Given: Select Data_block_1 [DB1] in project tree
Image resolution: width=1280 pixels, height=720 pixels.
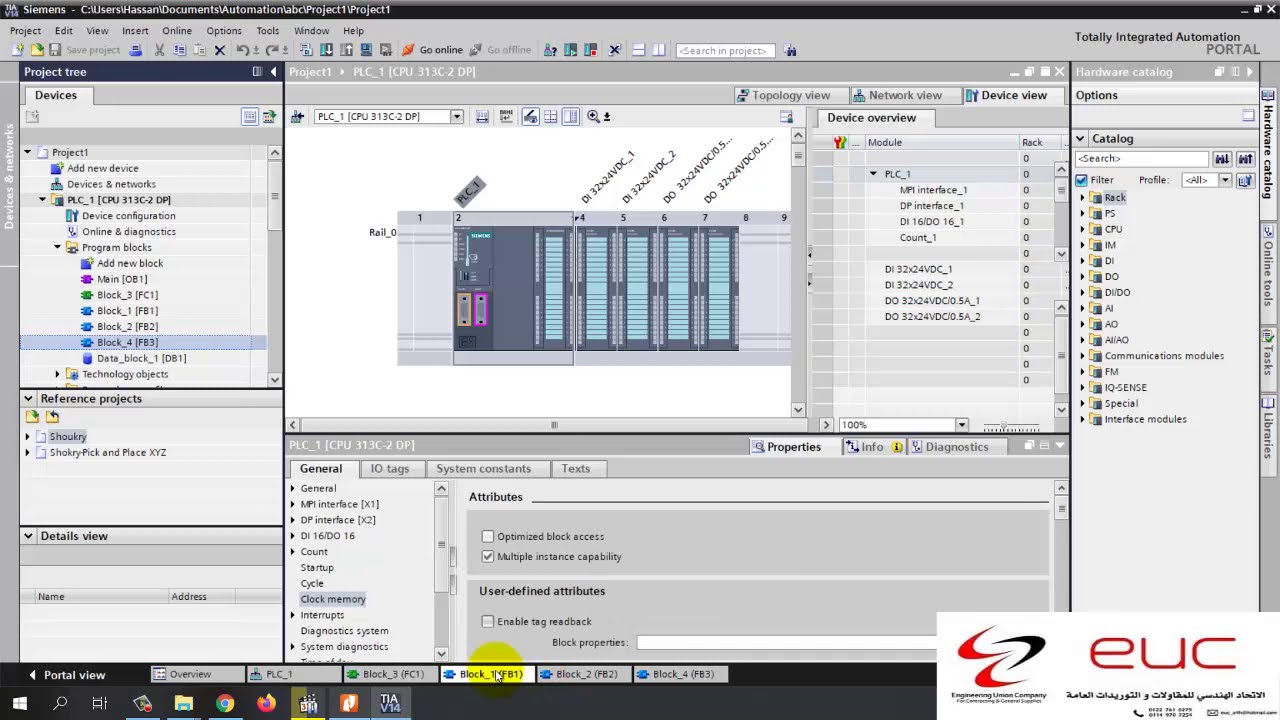Looking at the screenshot, I should point(141,358).
